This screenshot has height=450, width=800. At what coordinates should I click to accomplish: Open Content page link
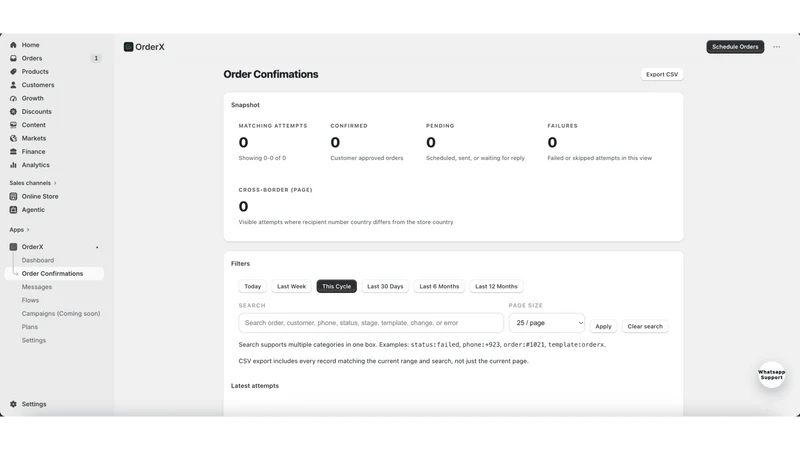pyautogui.click(x=34, y=124)
